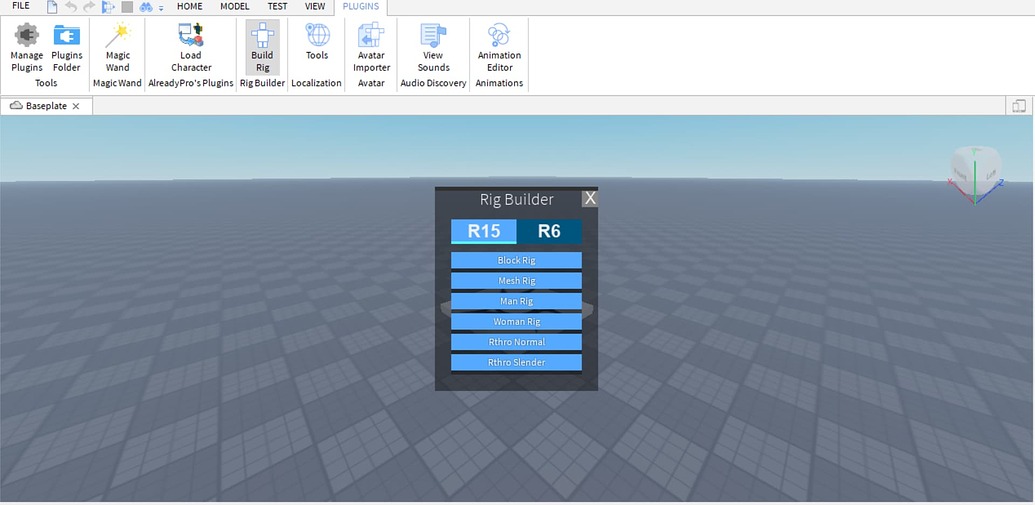Click the Load Character plugin icon

click(191, 47)
